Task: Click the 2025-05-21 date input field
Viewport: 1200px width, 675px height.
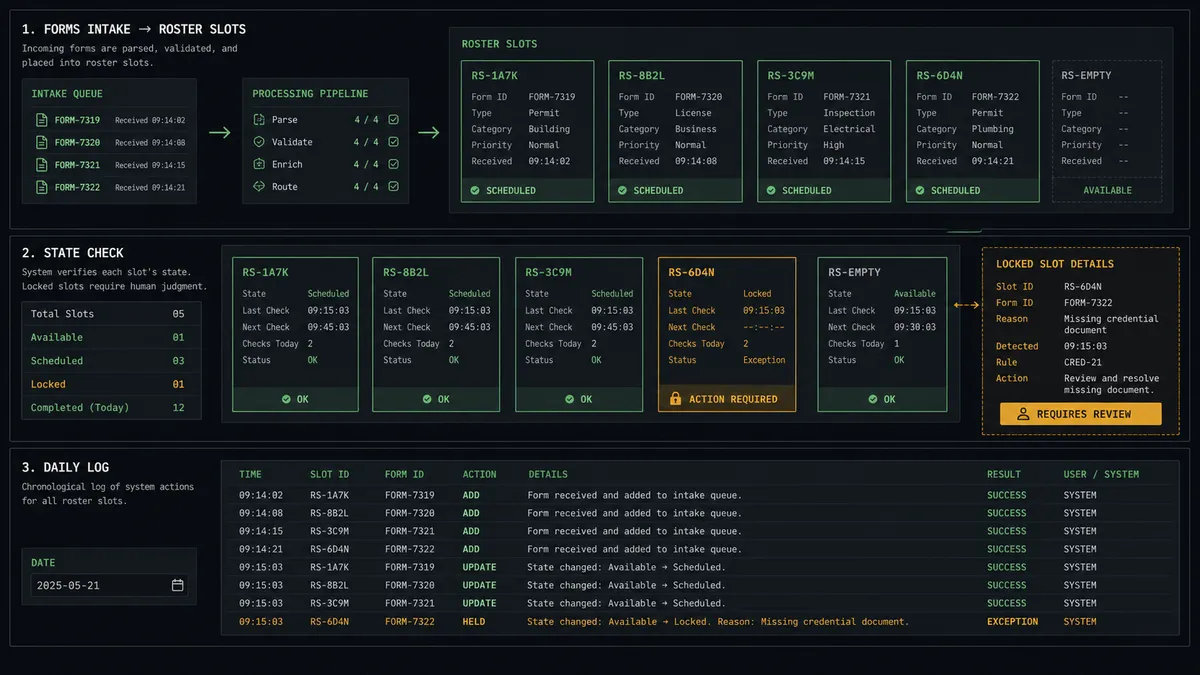Action: coord(109,585)
